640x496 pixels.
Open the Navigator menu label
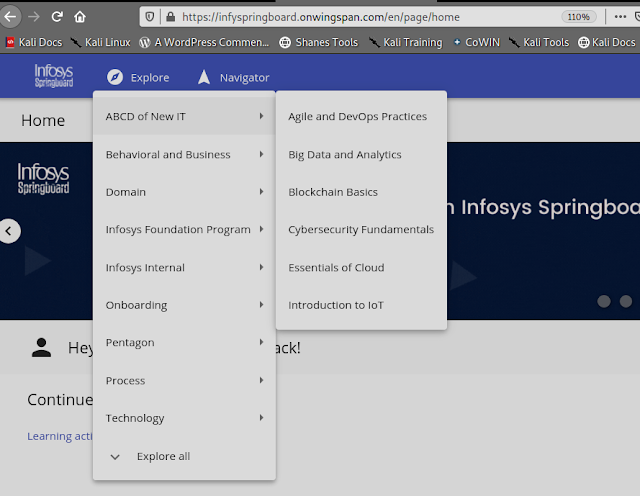[x=244, y=78]
